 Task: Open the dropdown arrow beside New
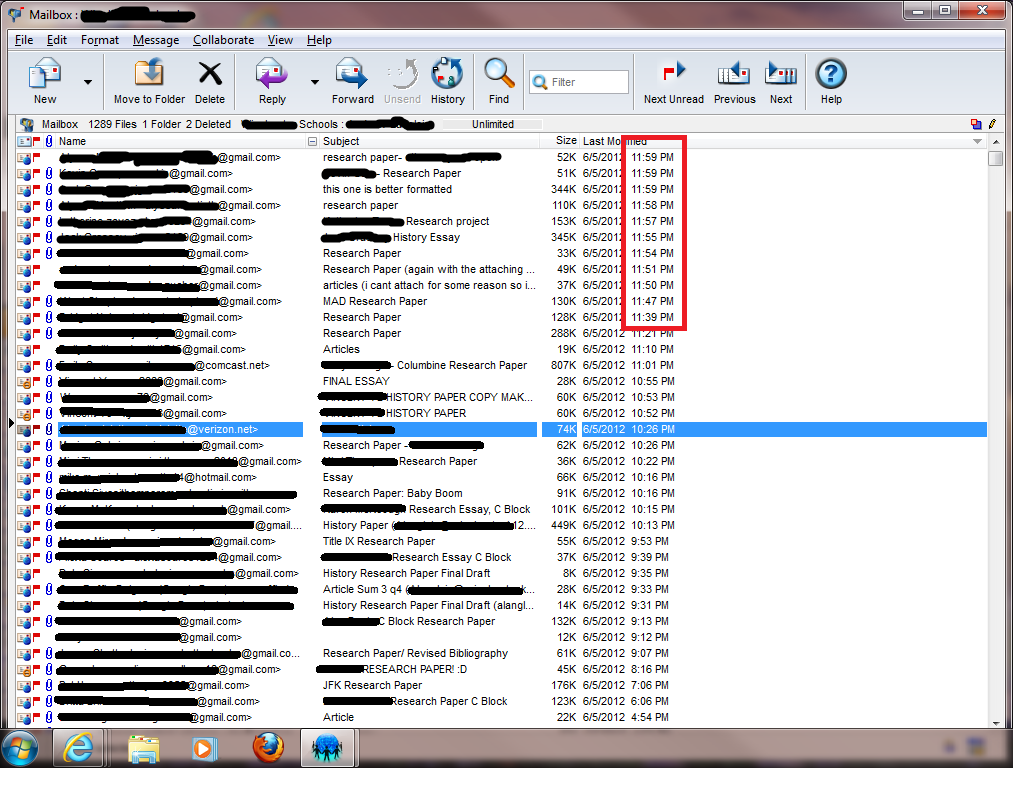[88, 82]
